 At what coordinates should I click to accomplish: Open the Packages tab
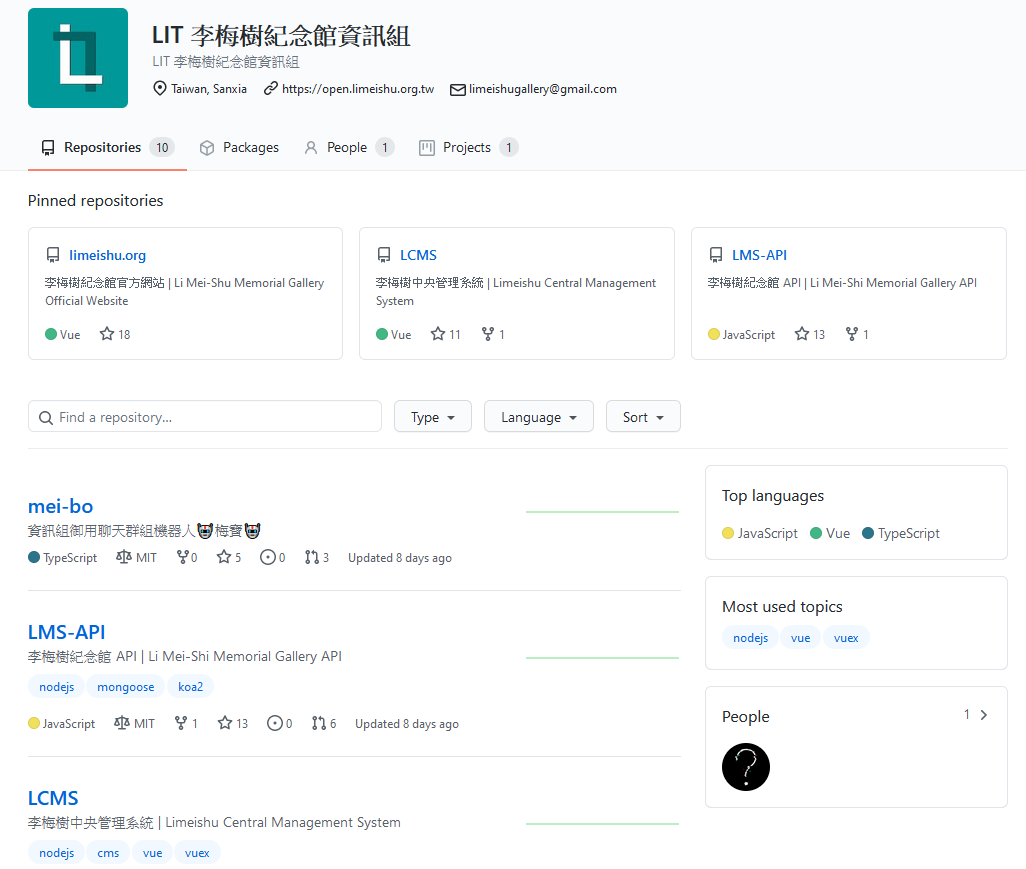(x=239, y=148)
